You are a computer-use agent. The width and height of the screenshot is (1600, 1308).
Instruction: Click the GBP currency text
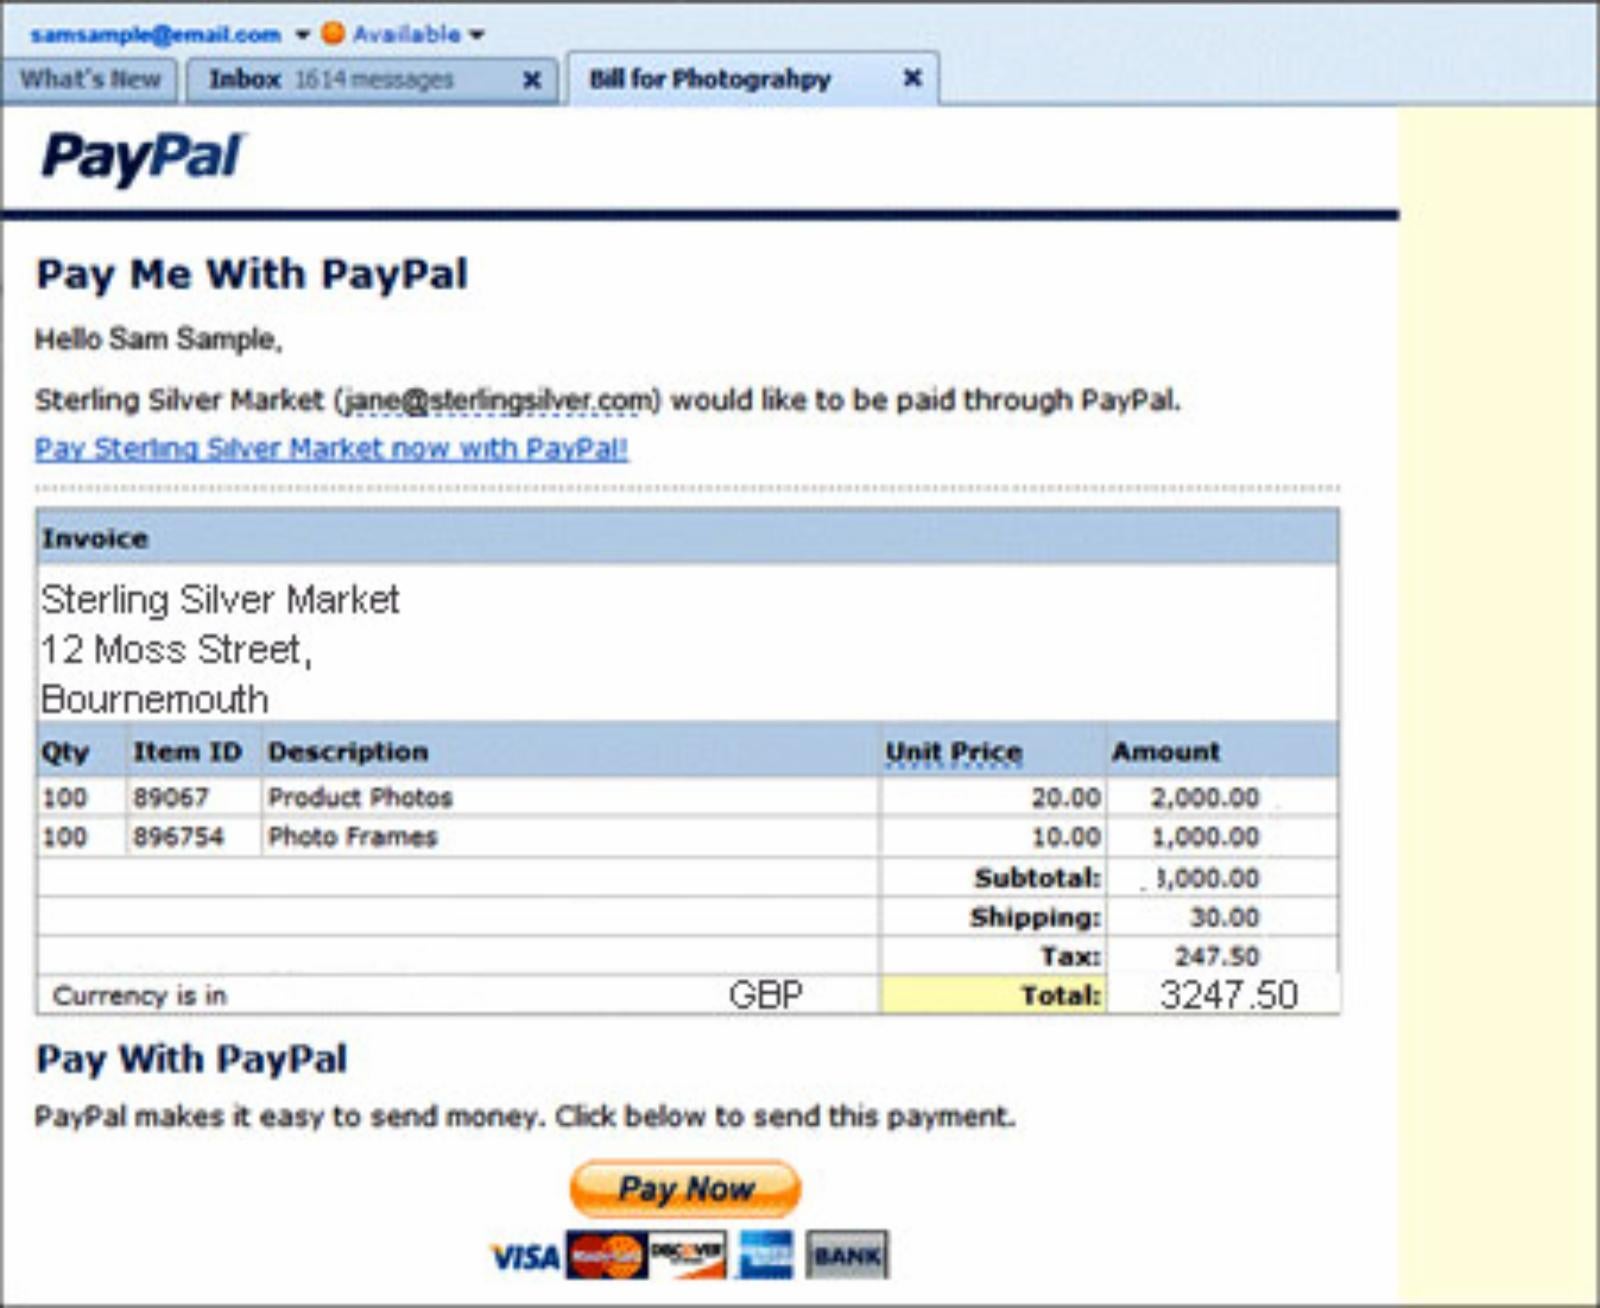[x=765, y=995]
